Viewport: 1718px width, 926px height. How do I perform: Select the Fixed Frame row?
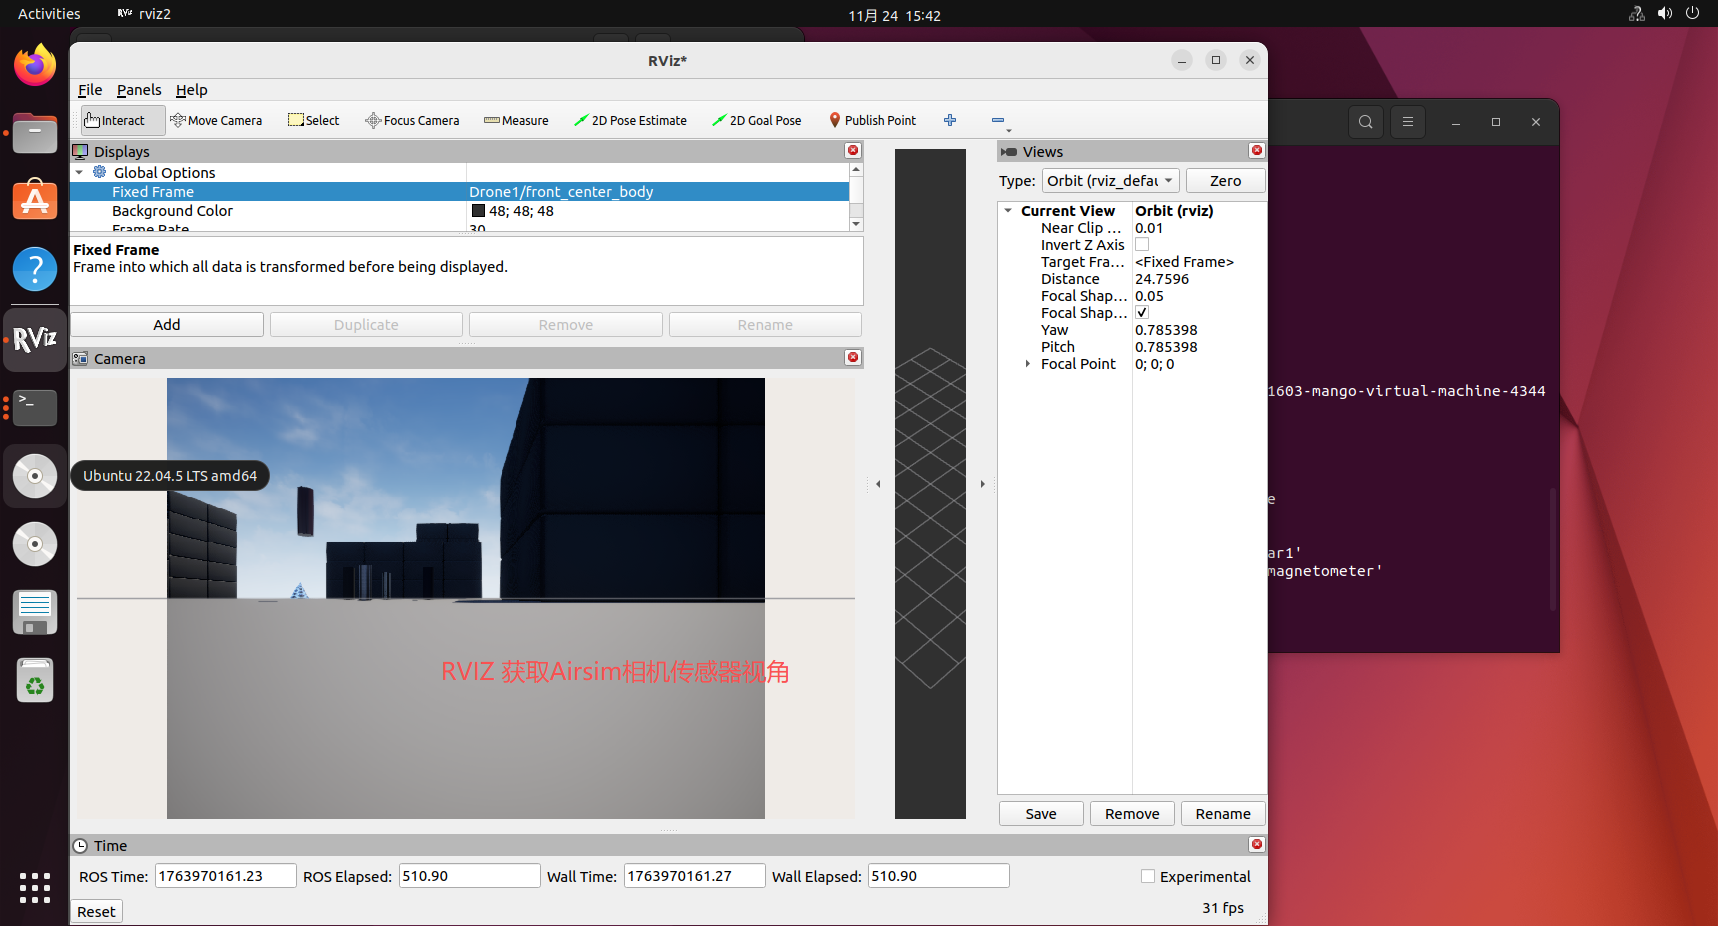pyautogui.click(x=460, y=192)
